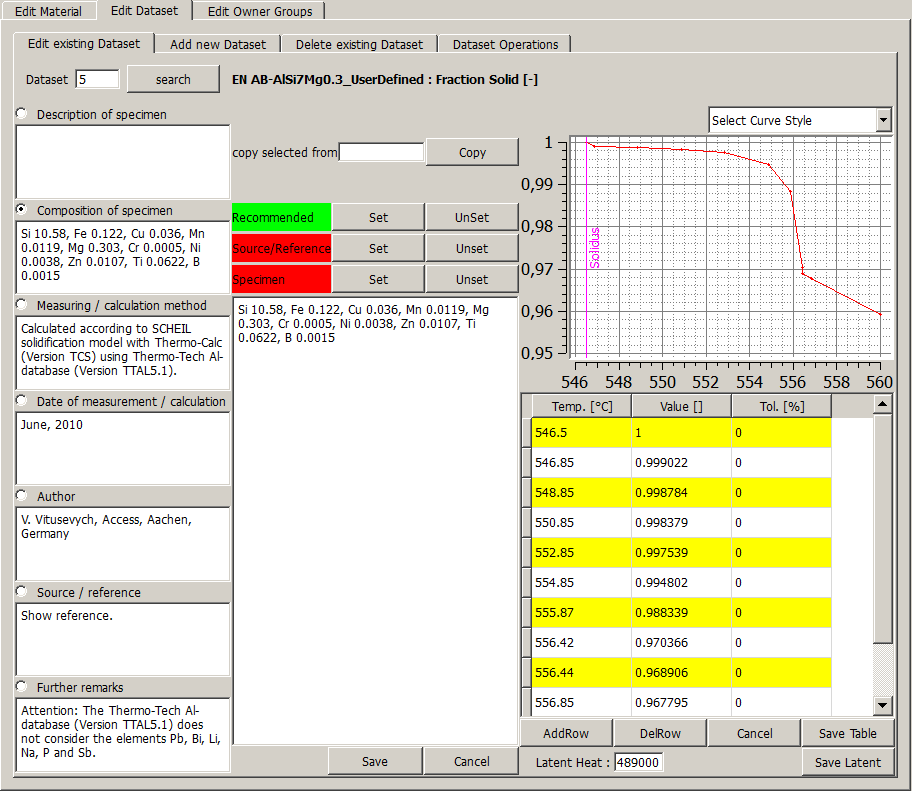Switch to the Edit Material tab
912x791 pixels.
48,11
